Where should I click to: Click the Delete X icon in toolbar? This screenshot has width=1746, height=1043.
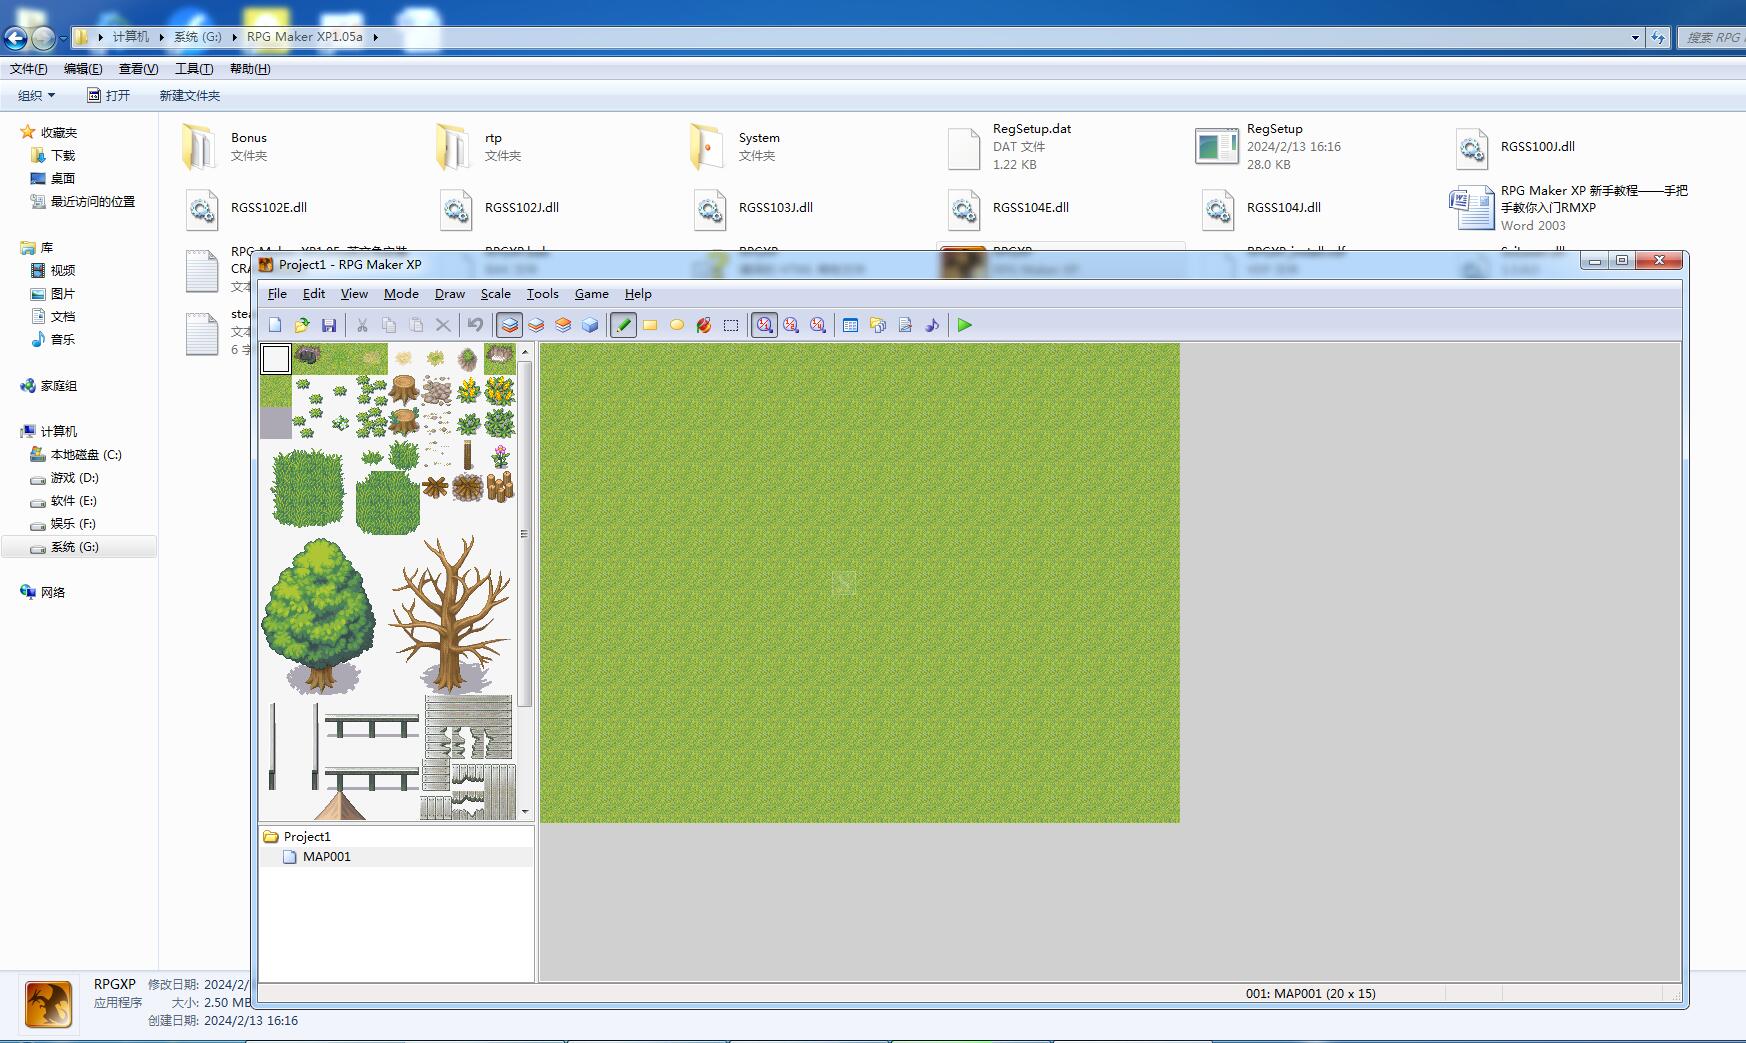point(443,325)
